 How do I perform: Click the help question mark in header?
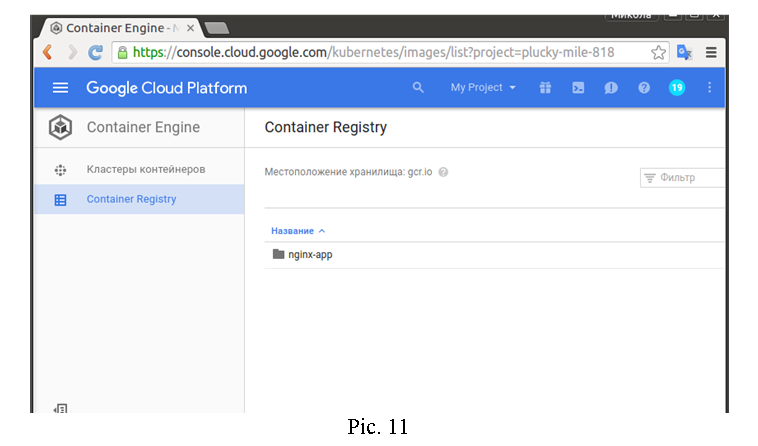(644, 87)
